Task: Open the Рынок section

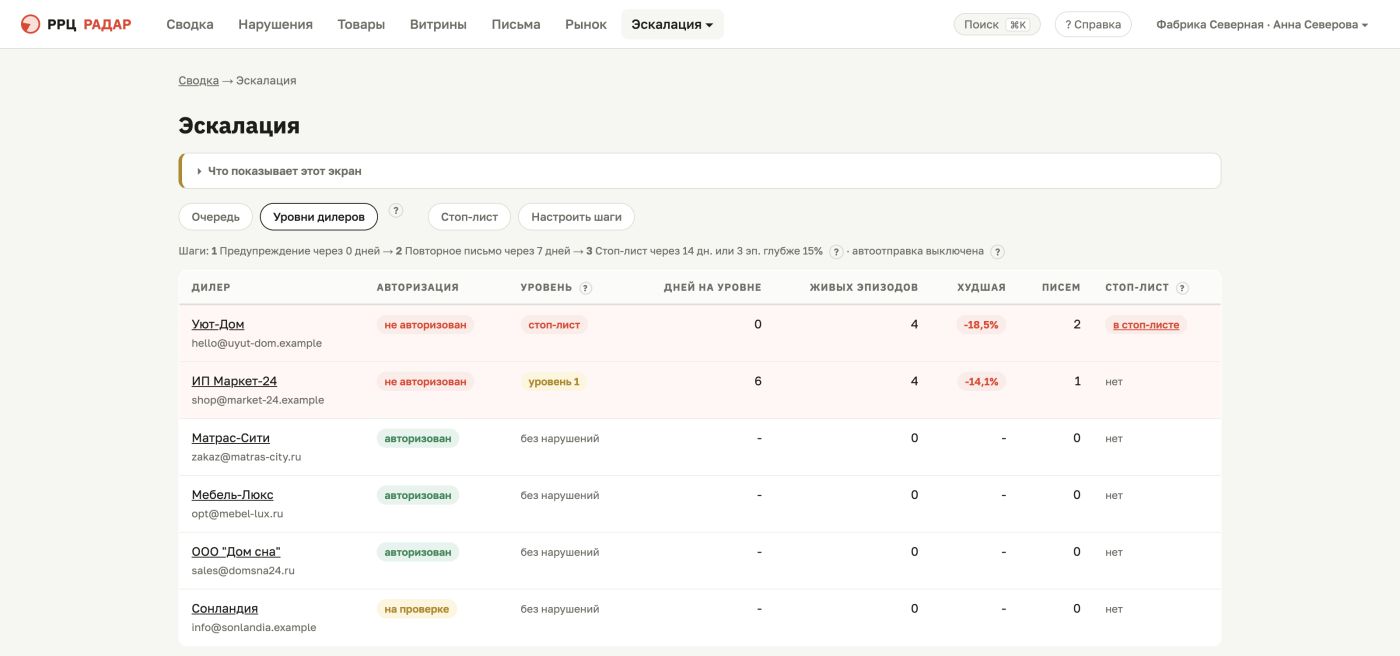Action: pos(586,24)
